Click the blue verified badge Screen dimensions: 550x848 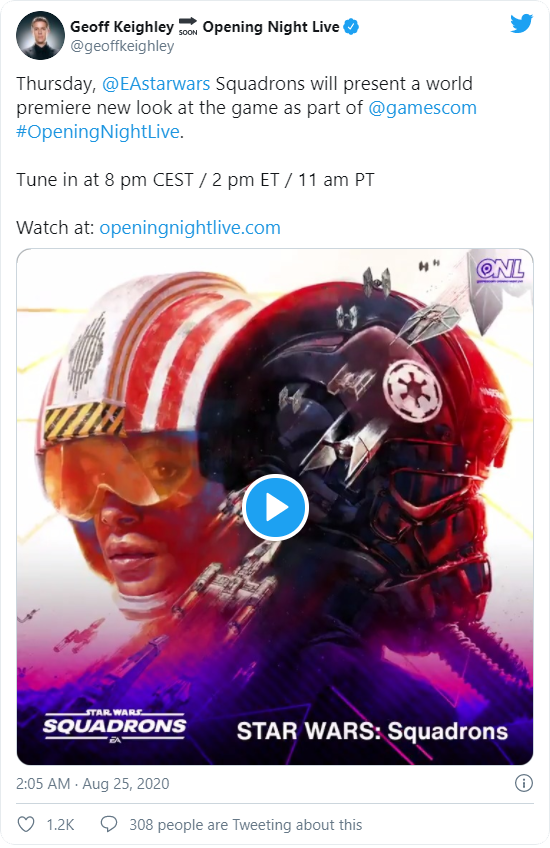(351, 26)
